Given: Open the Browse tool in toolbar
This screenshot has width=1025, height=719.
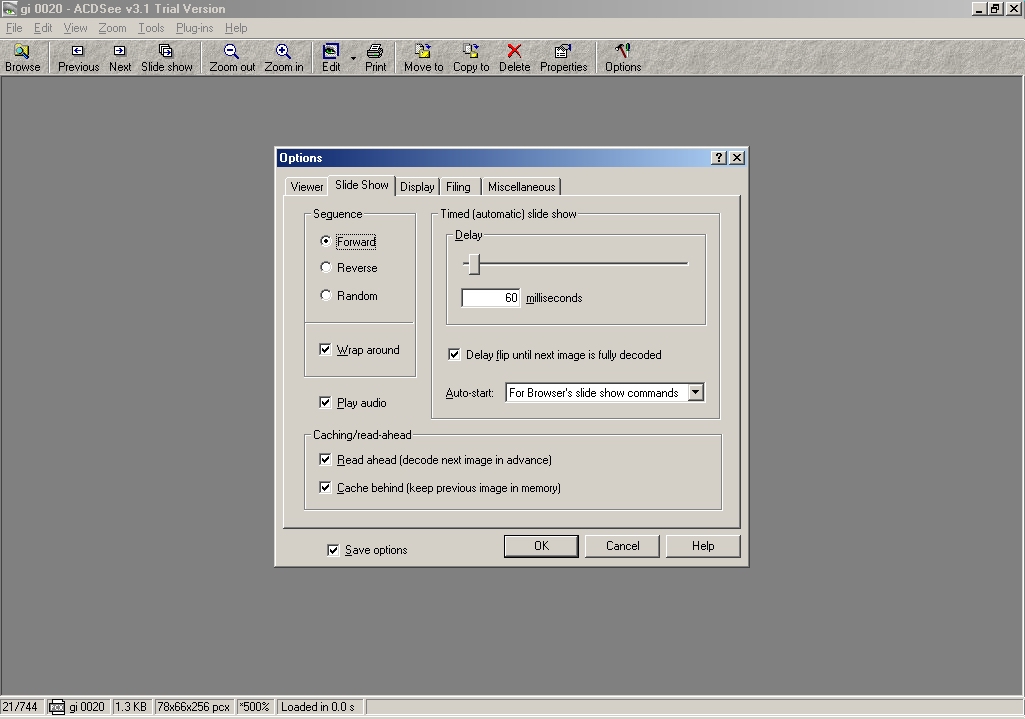Looking at the screenshot, I should click(x=23, y=58).
